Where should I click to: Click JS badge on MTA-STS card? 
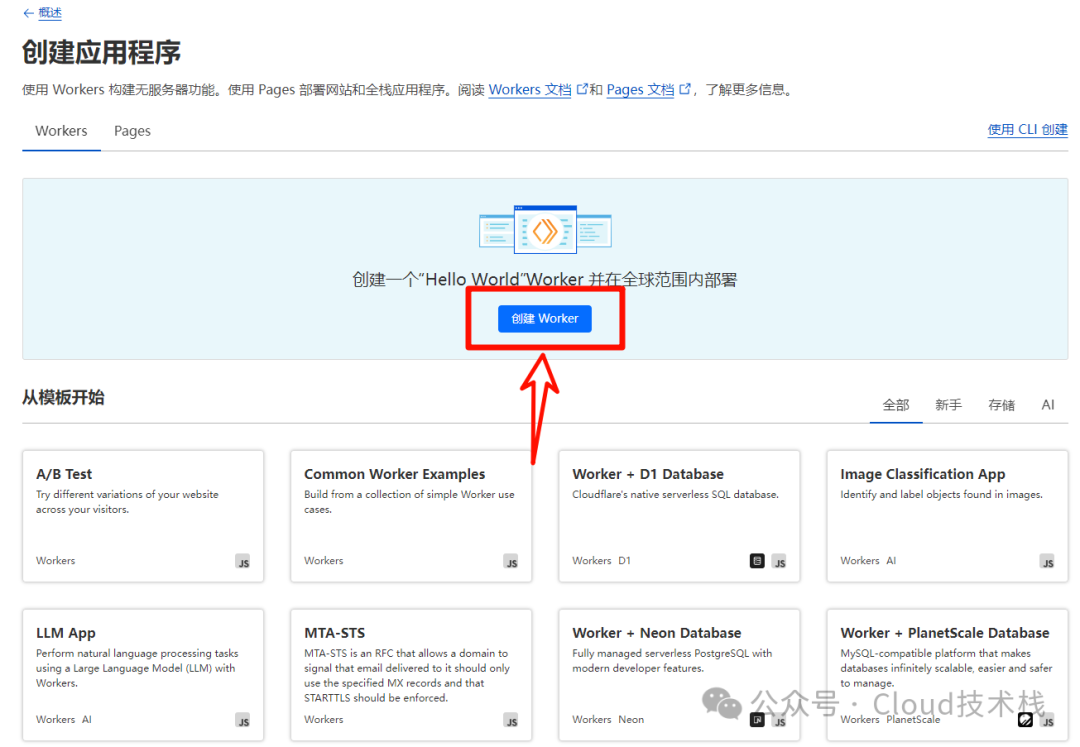point(511,721)
